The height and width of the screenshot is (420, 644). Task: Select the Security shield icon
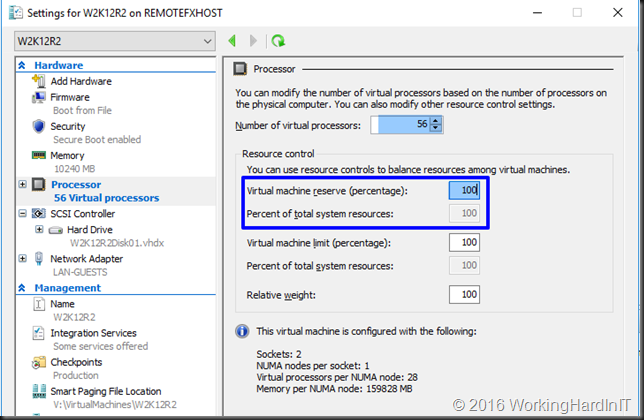[39, 126]
